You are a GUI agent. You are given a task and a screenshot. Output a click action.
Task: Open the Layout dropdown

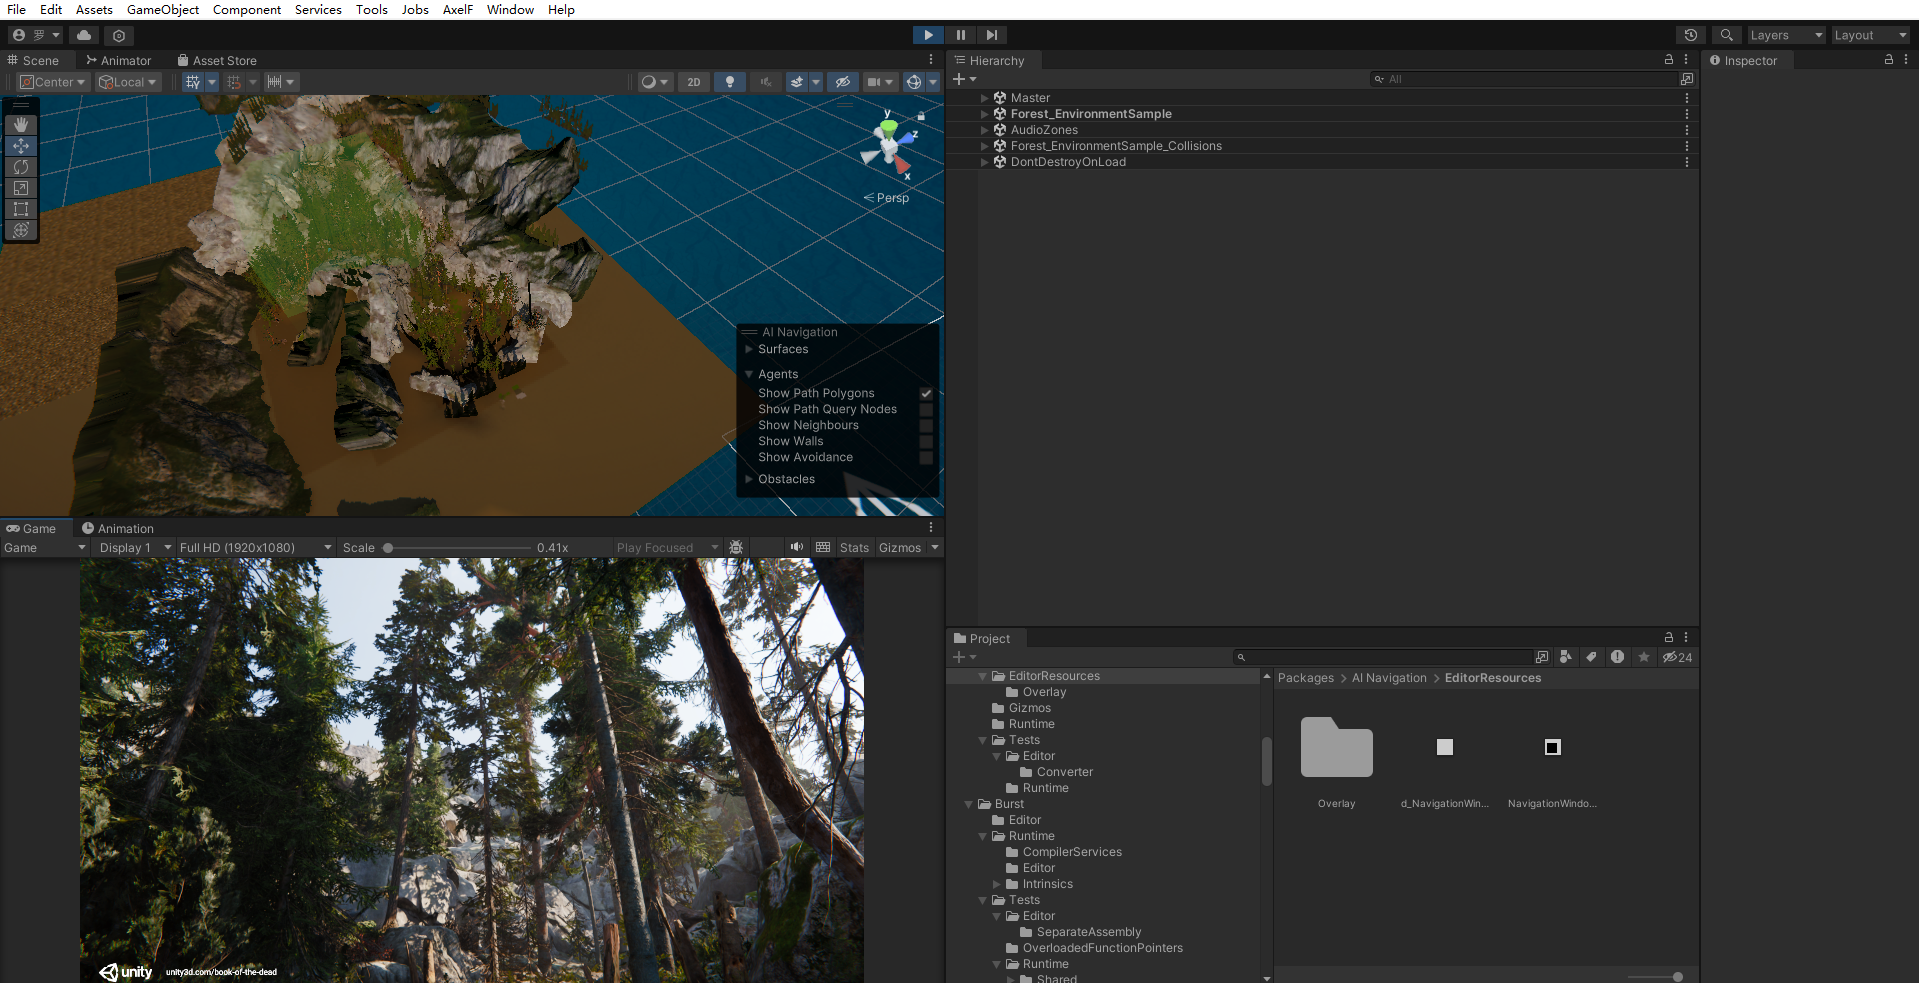1871,35
